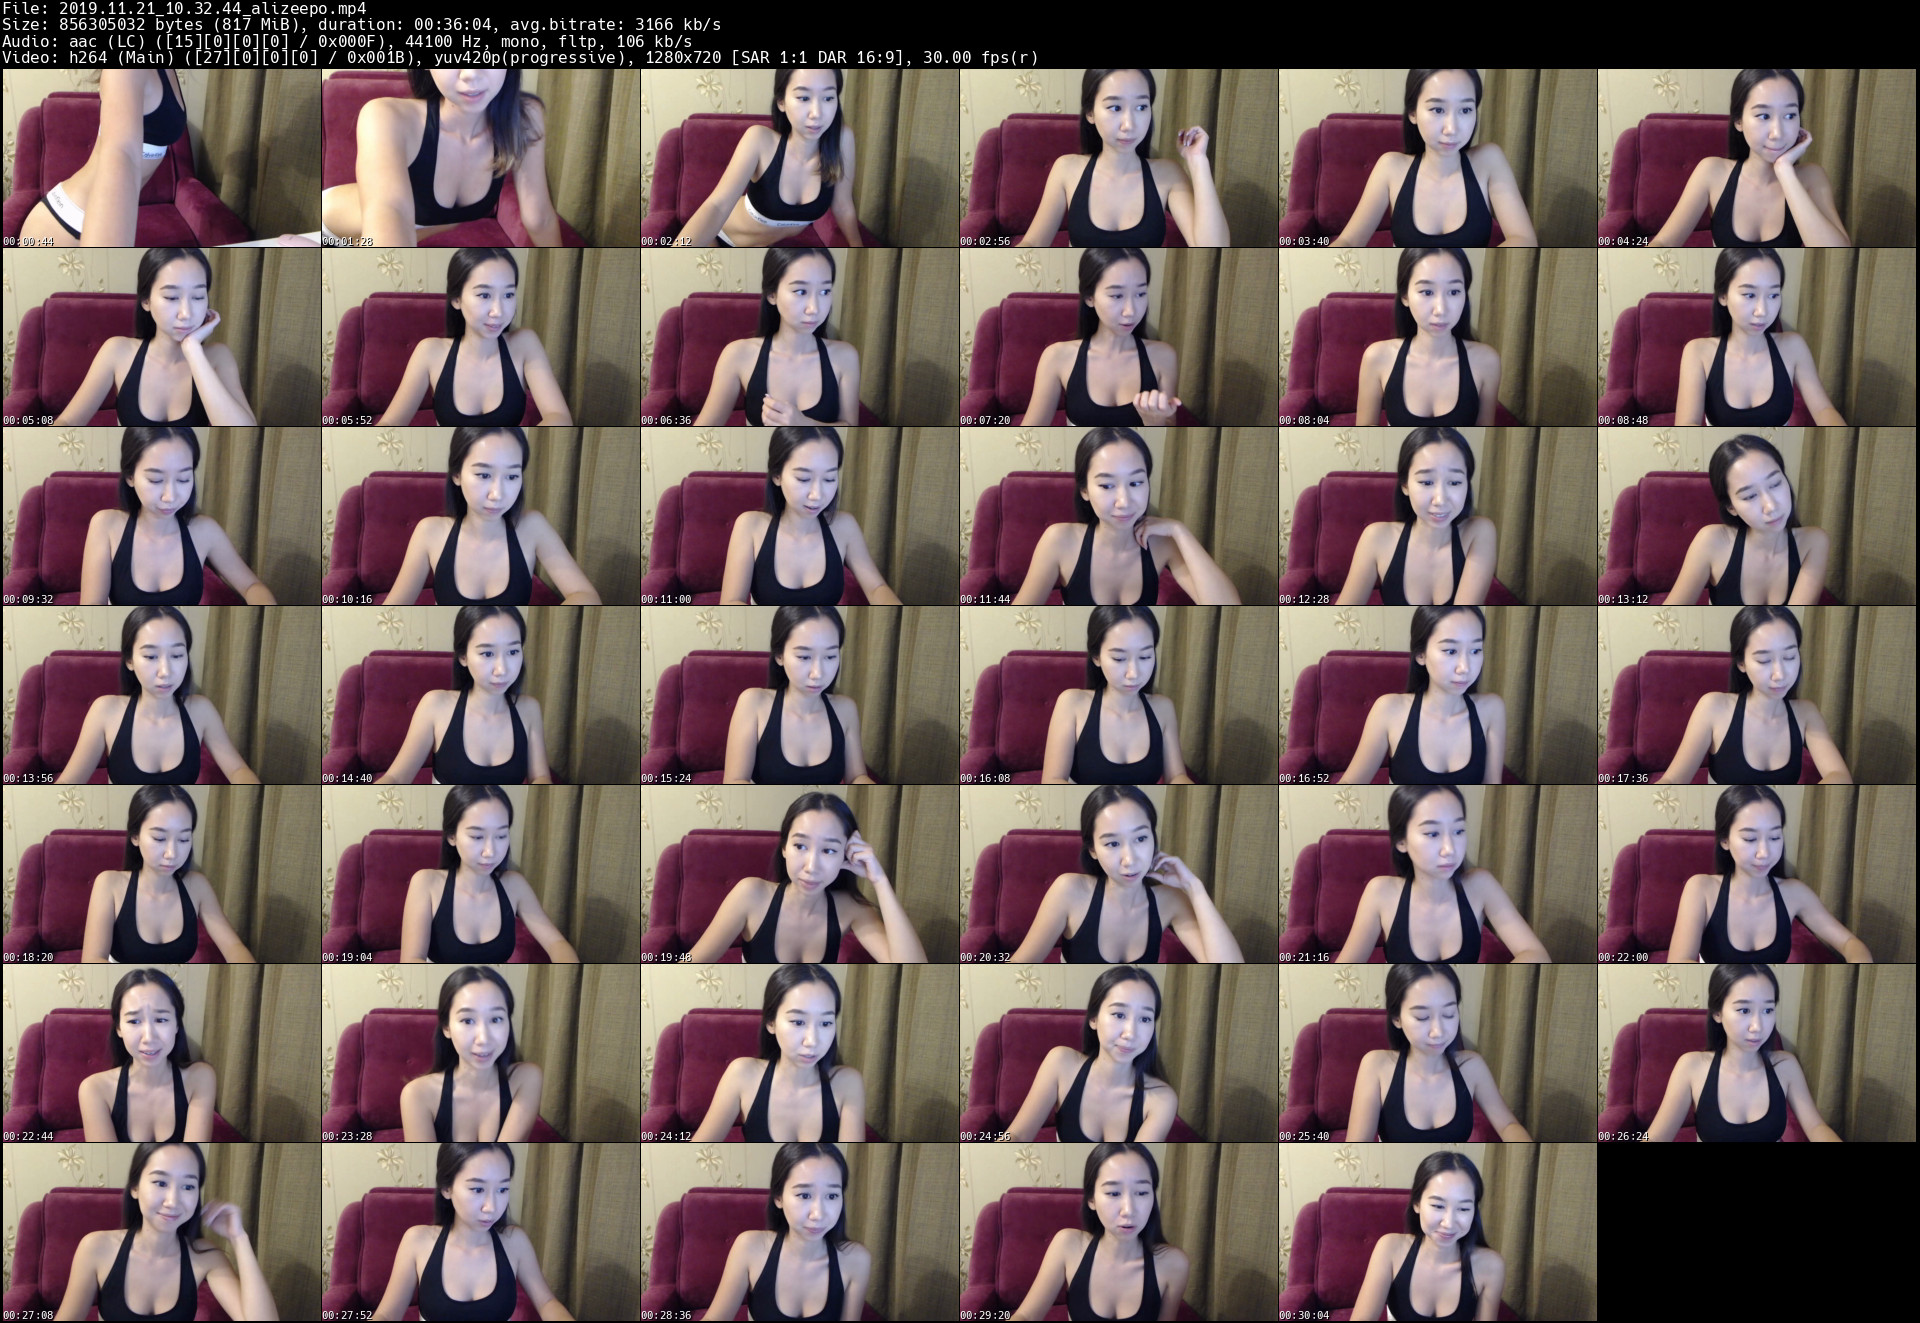Click the 00:27:52 thumbnail
The image size is (1920, 1323).
click(x=480, y=1232)
